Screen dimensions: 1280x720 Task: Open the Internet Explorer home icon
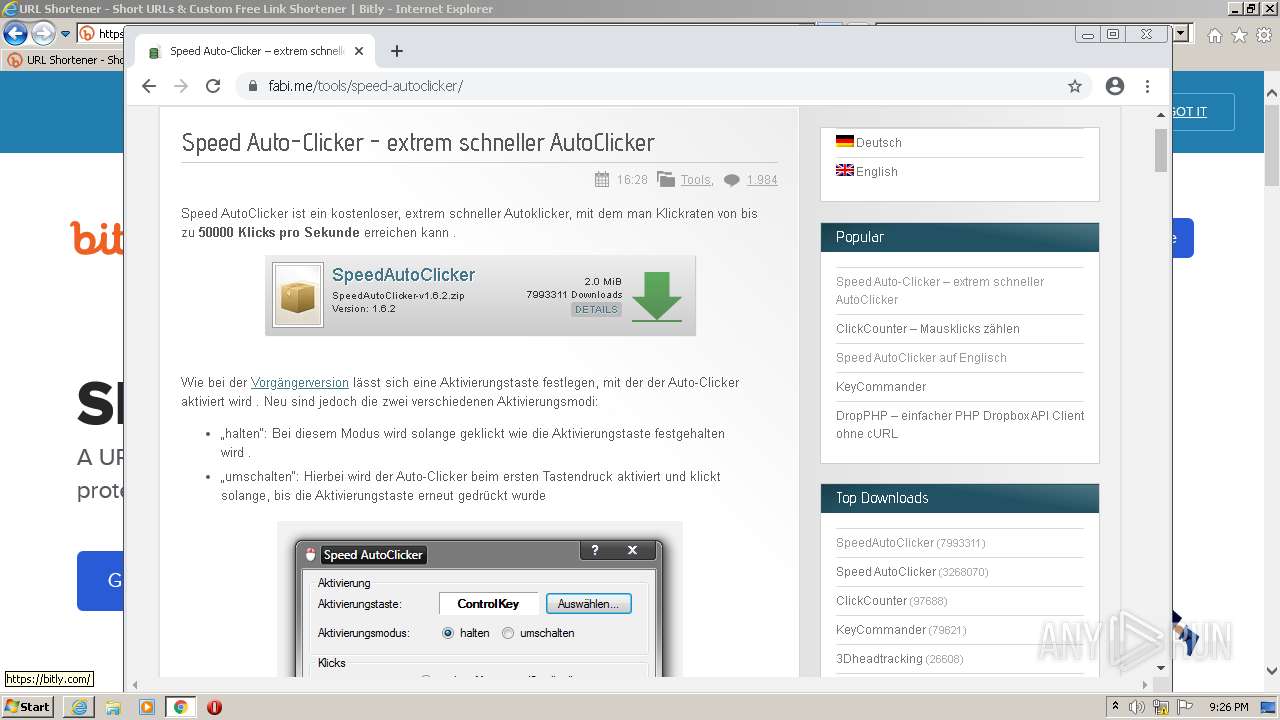(1214, 35)
